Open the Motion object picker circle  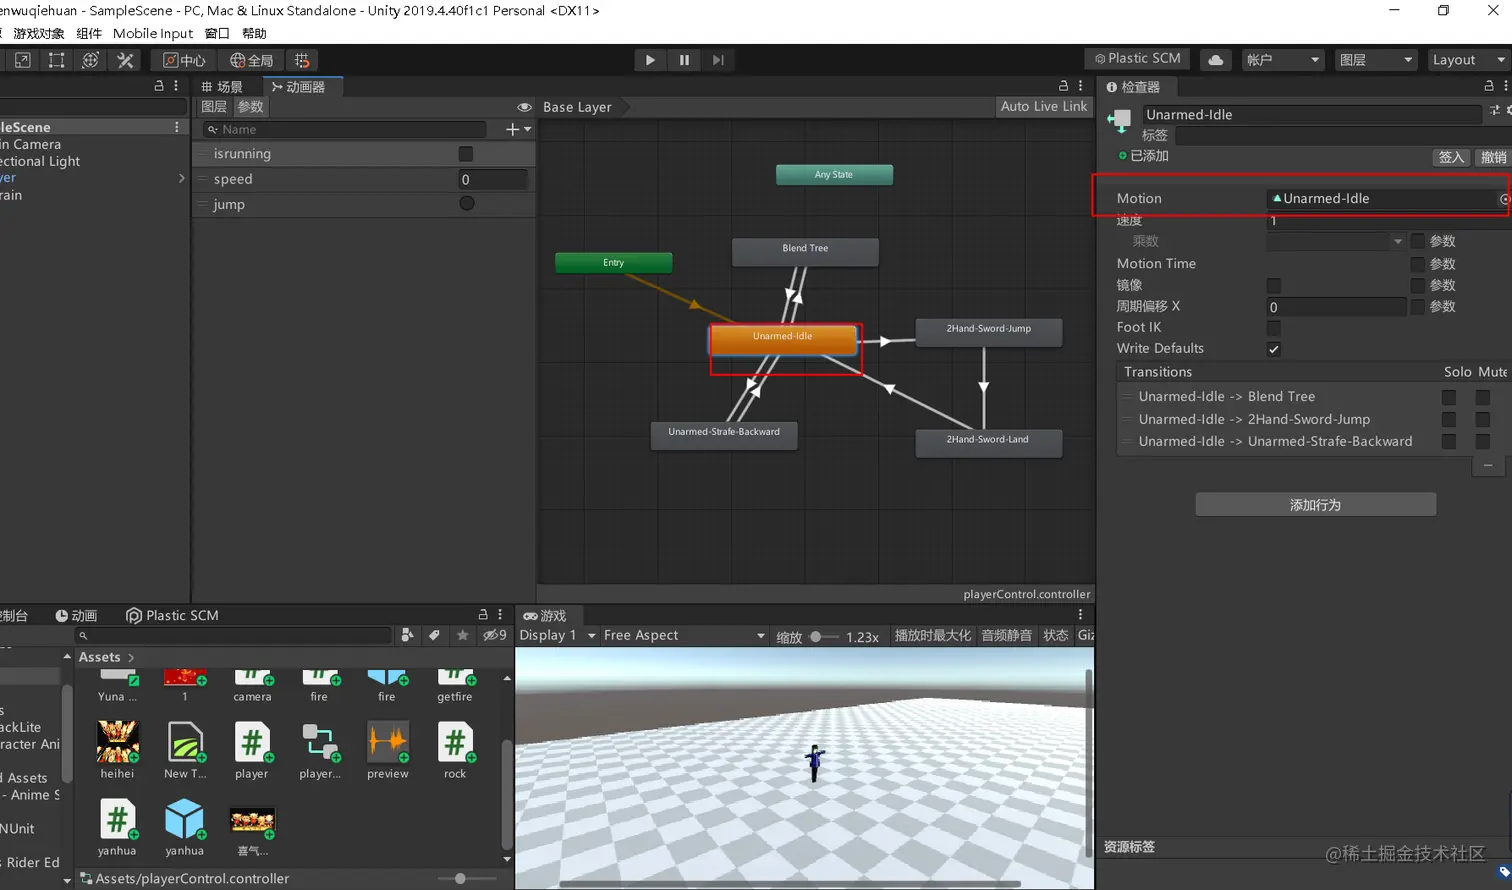1504,199
